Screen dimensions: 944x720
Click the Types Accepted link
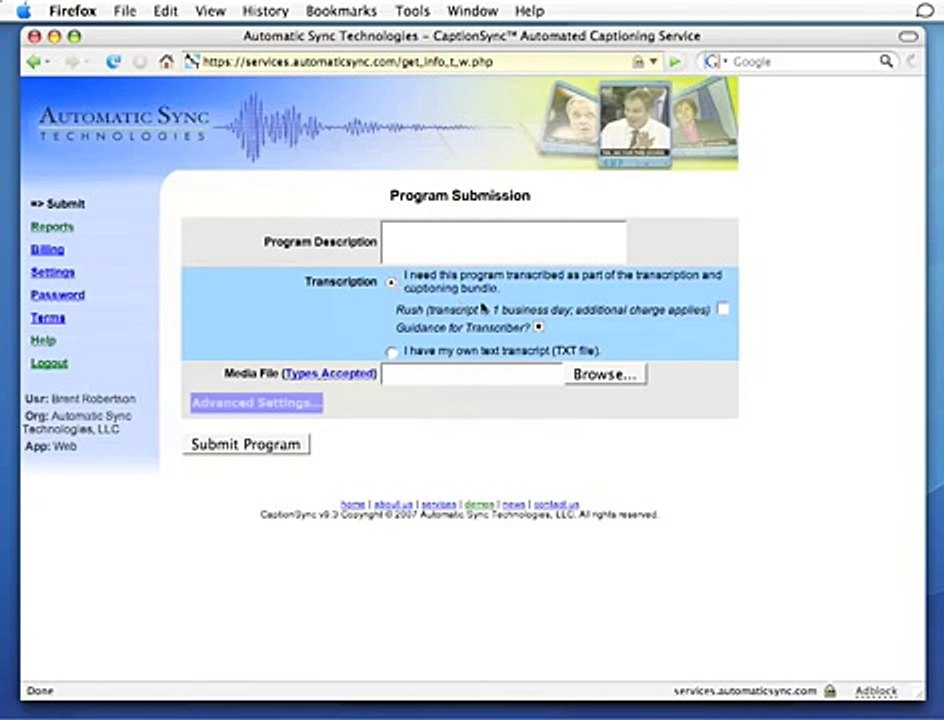[329, 373]
